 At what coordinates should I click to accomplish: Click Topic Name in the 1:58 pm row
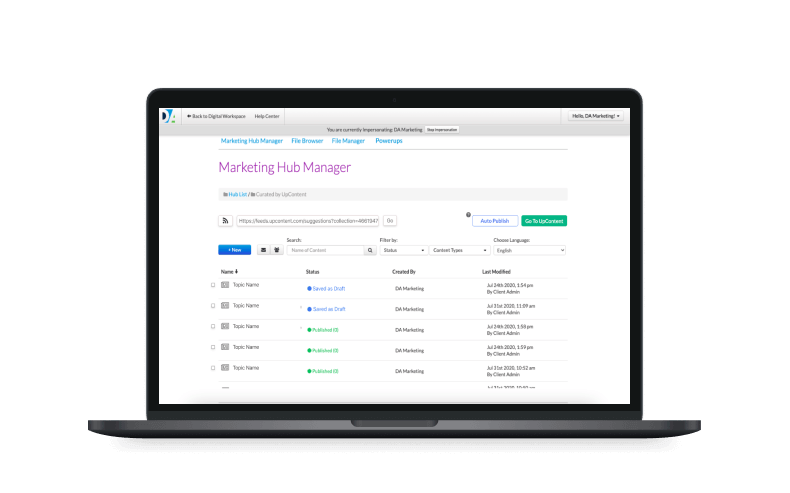tap(246, 326)
